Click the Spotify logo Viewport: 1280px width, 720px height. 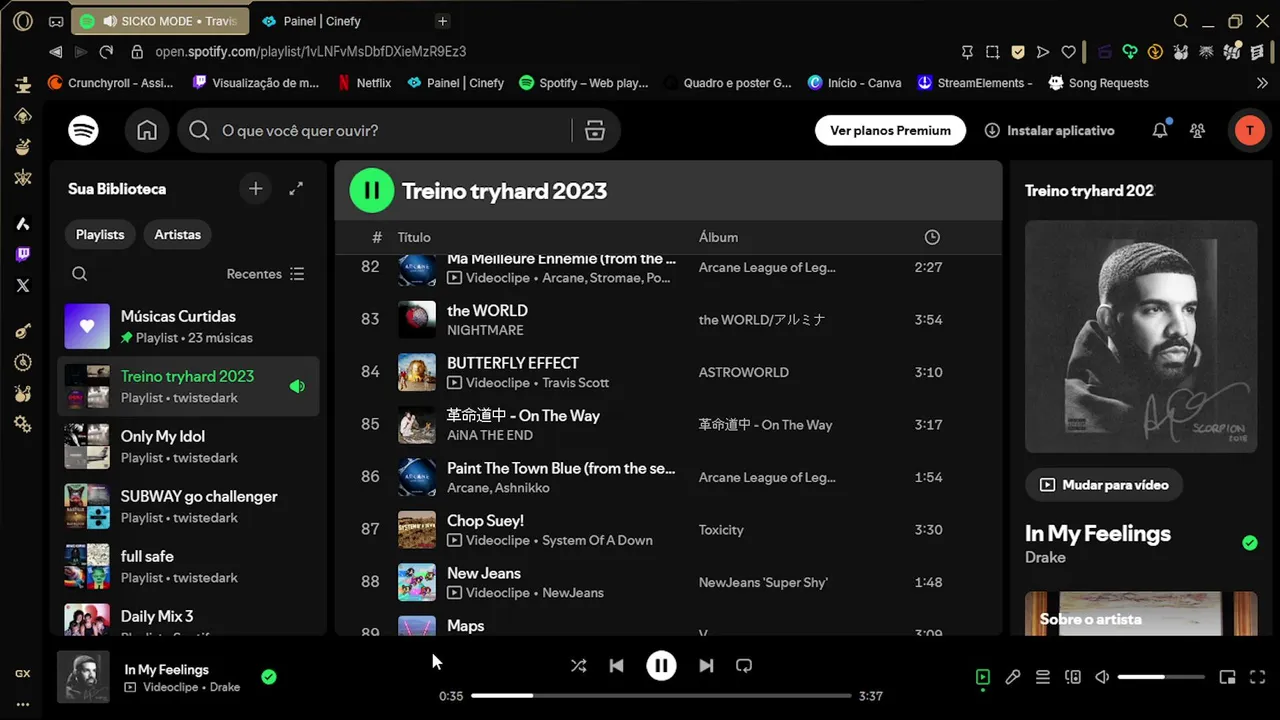tap(83, 131)
